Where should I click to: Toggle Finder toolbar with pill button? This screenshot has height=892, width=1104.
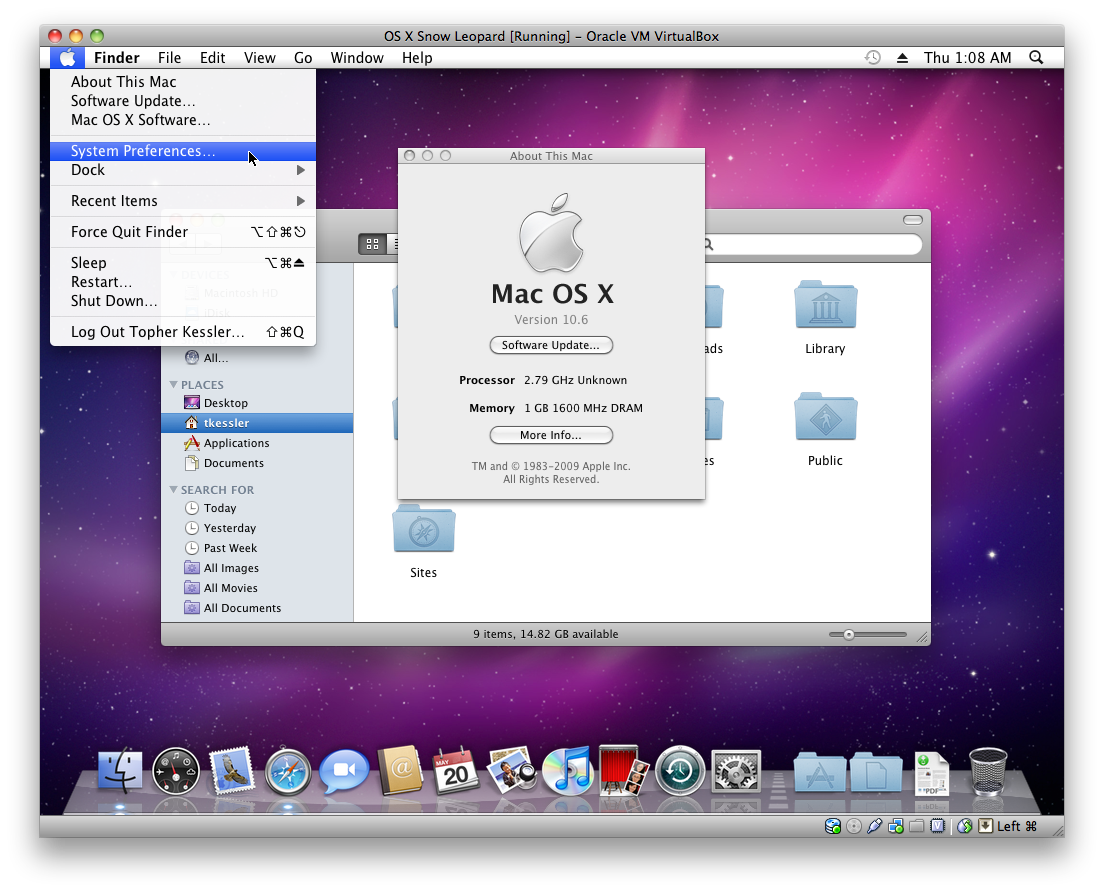(x=912, y=220)
